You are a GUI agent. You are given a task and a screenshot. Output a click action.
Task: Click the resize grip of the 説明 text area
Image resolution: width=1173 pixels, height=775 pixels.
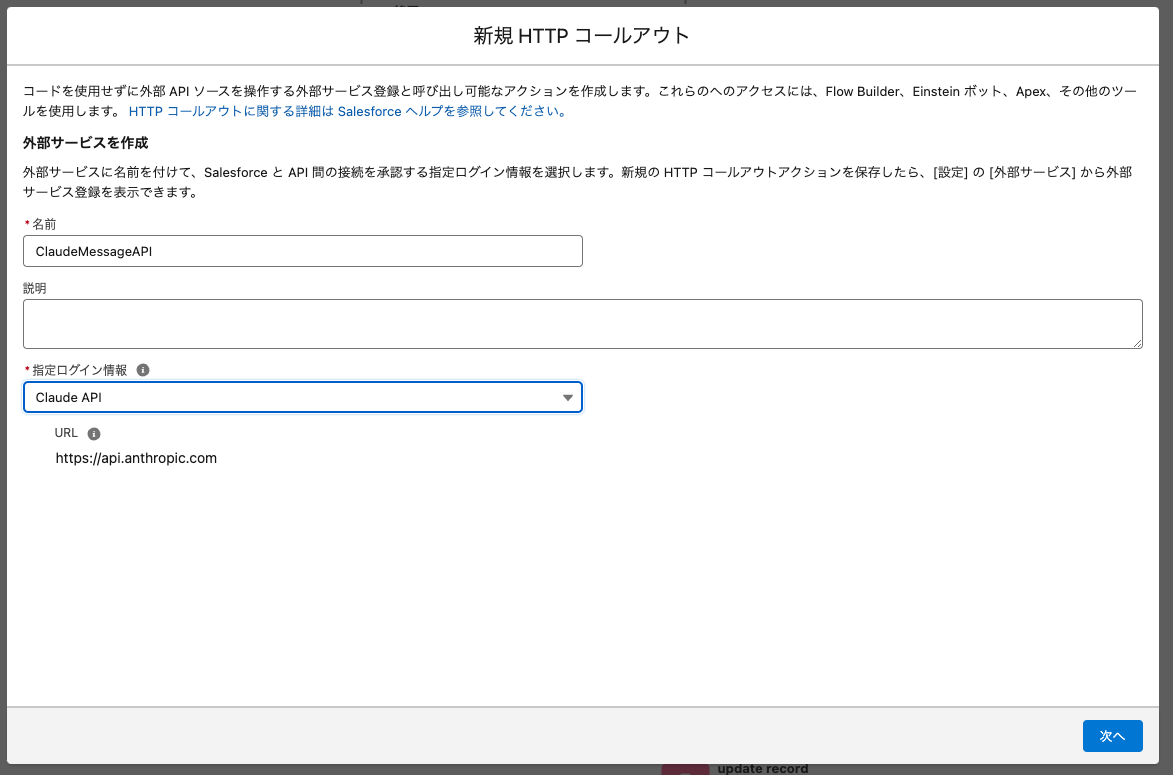coord(1137,343)
